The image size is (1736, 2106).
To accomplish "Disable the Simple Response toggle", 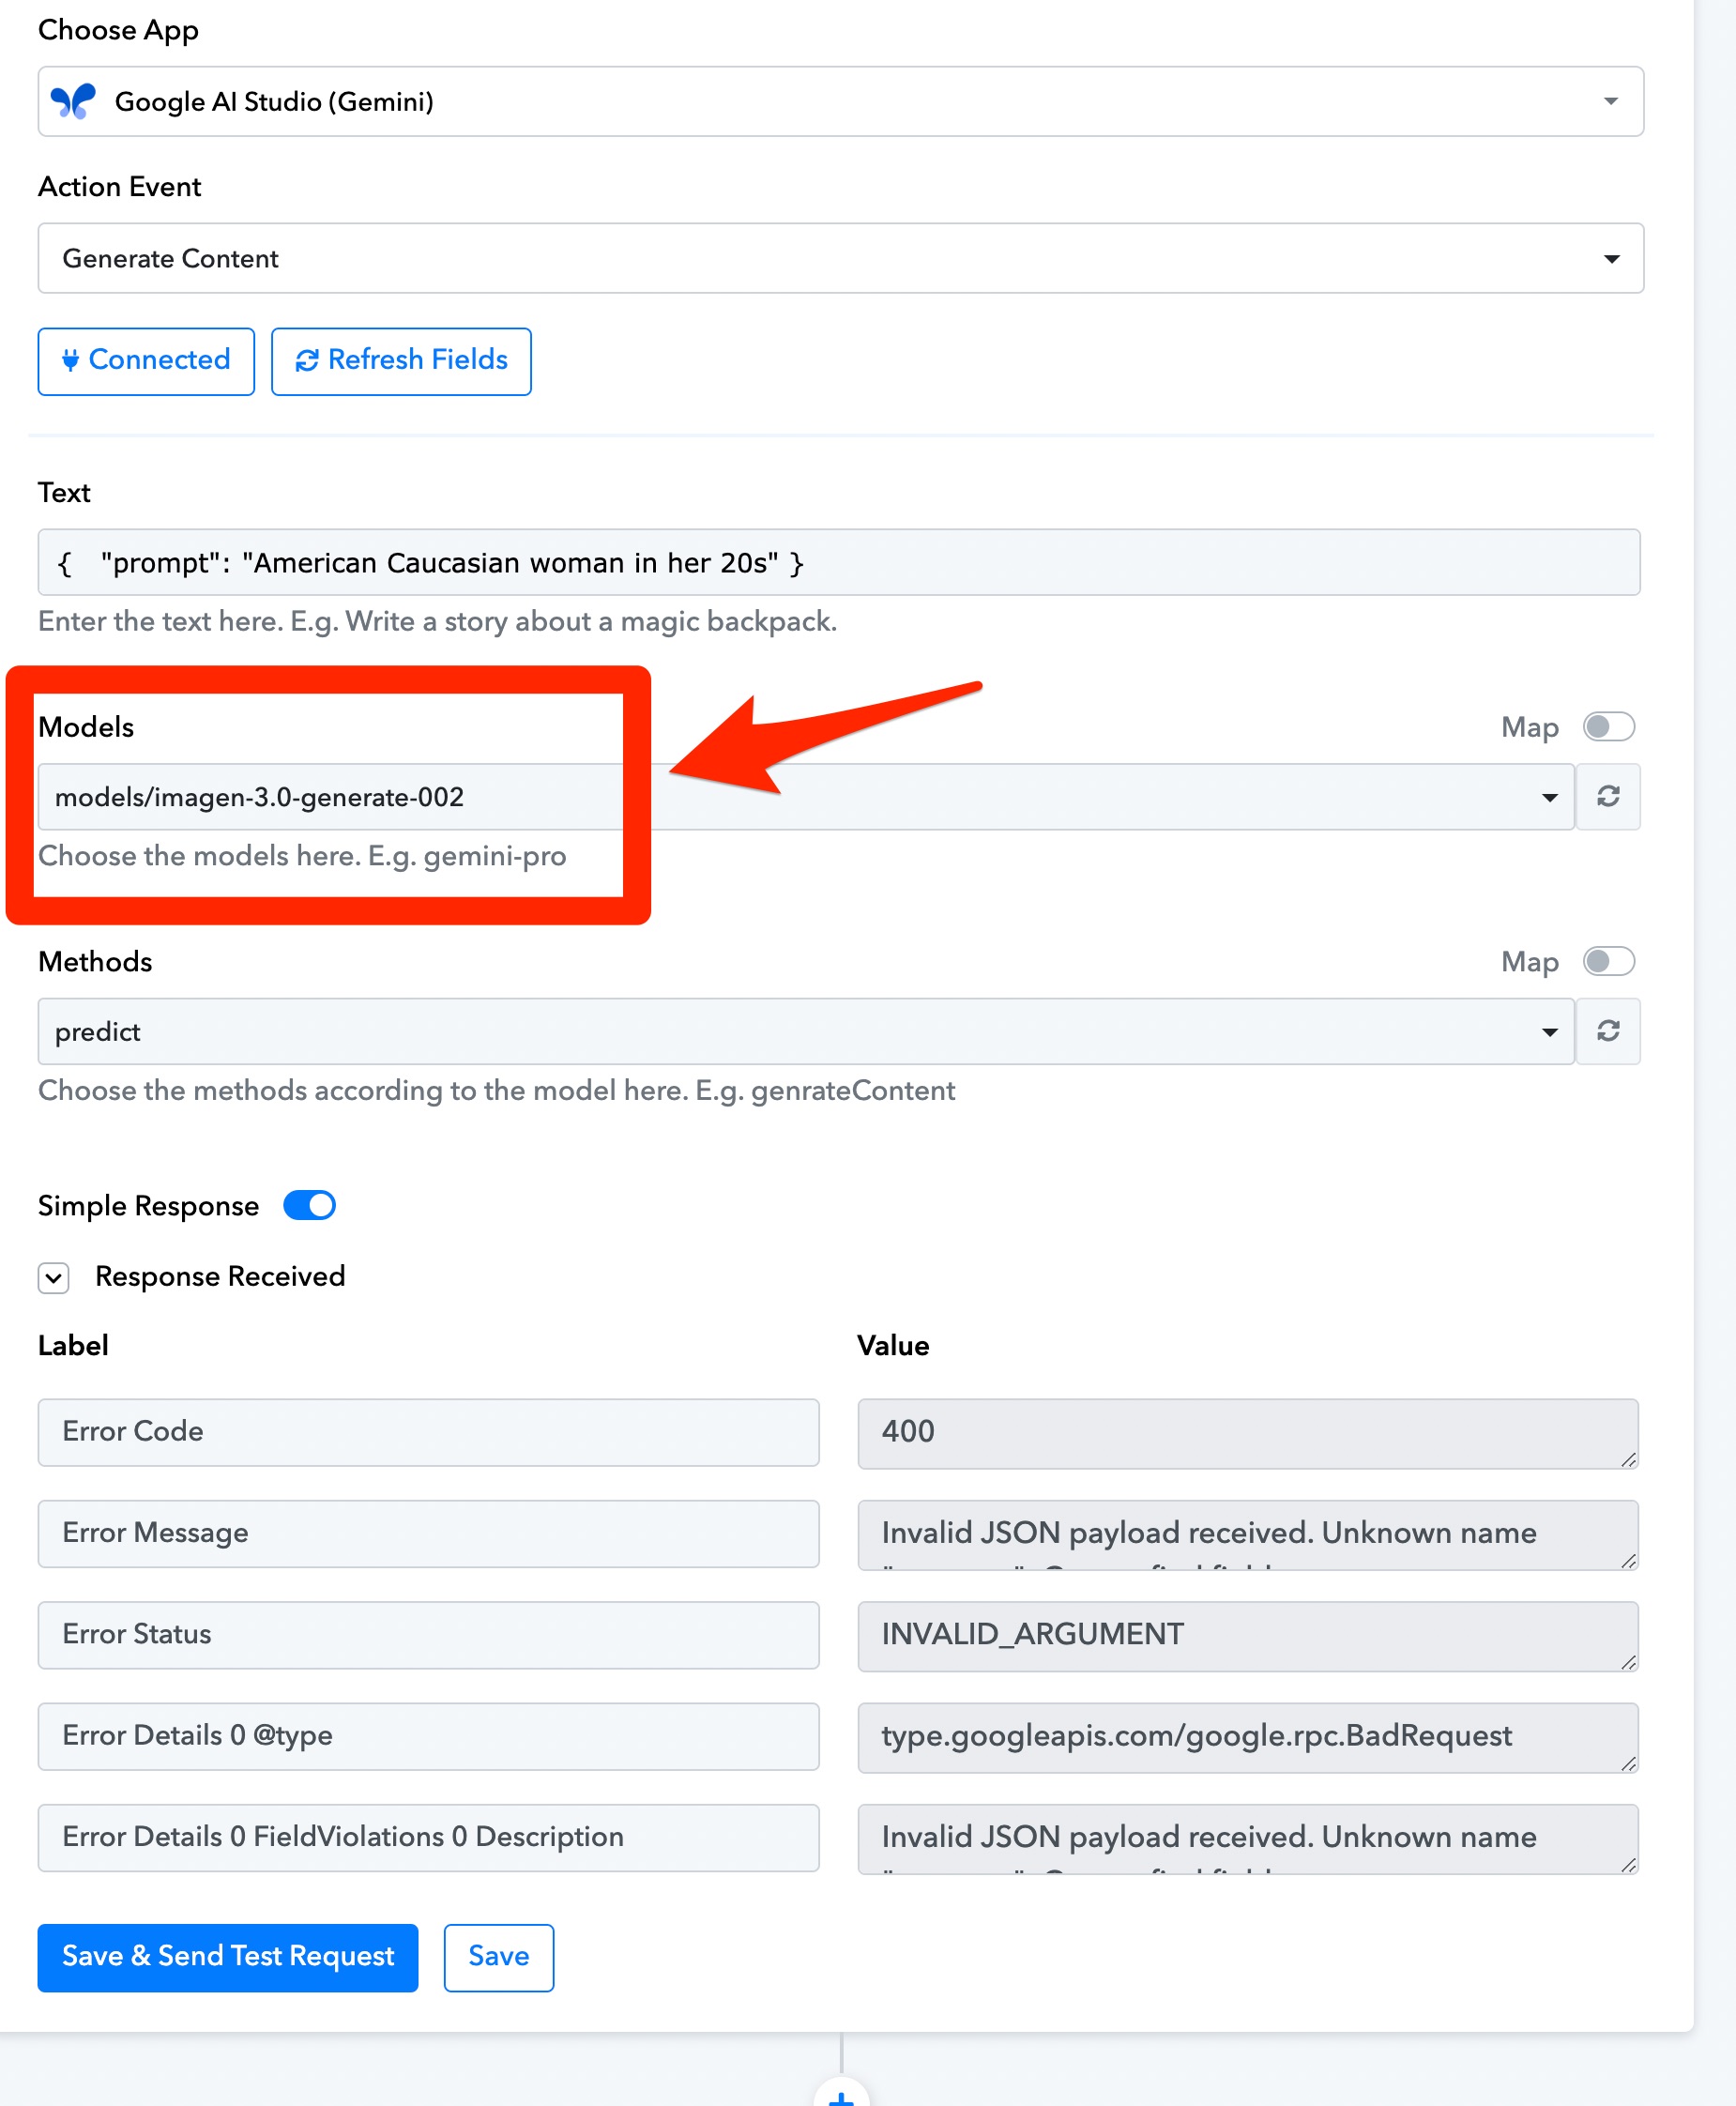I will [309, 1205].
